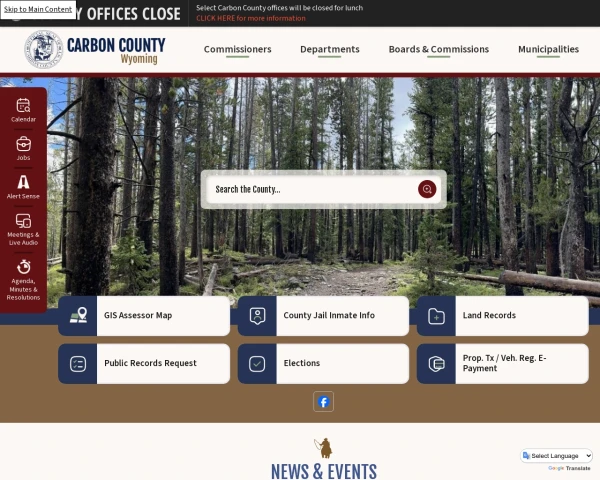
Task: Focus the Search the County field
Action: pyautogui.click(x=312, y=189)
